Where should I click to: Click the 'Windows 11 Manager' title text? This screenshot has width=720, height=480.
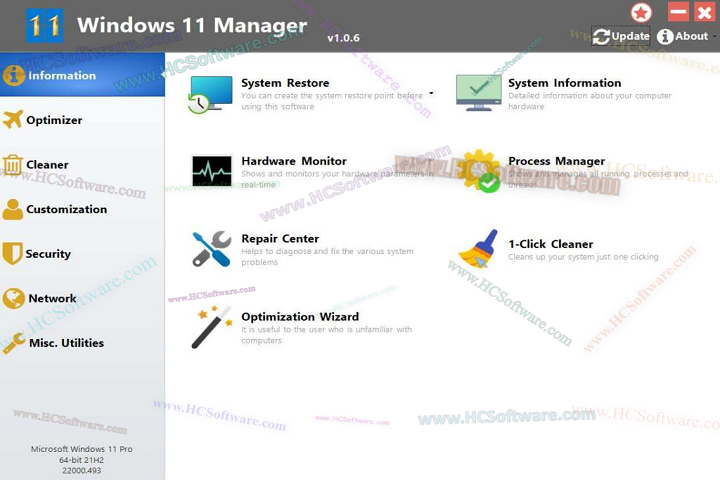(192, 25)
